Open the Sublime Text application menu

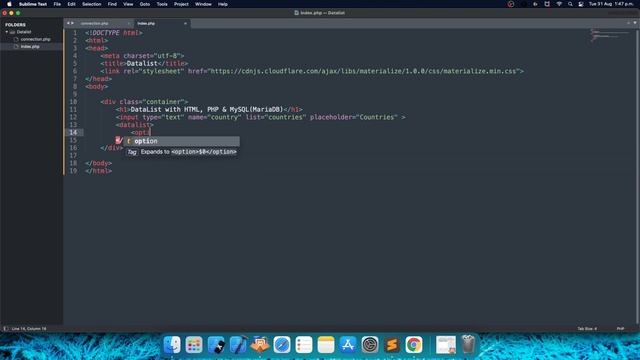coord(33,4)
